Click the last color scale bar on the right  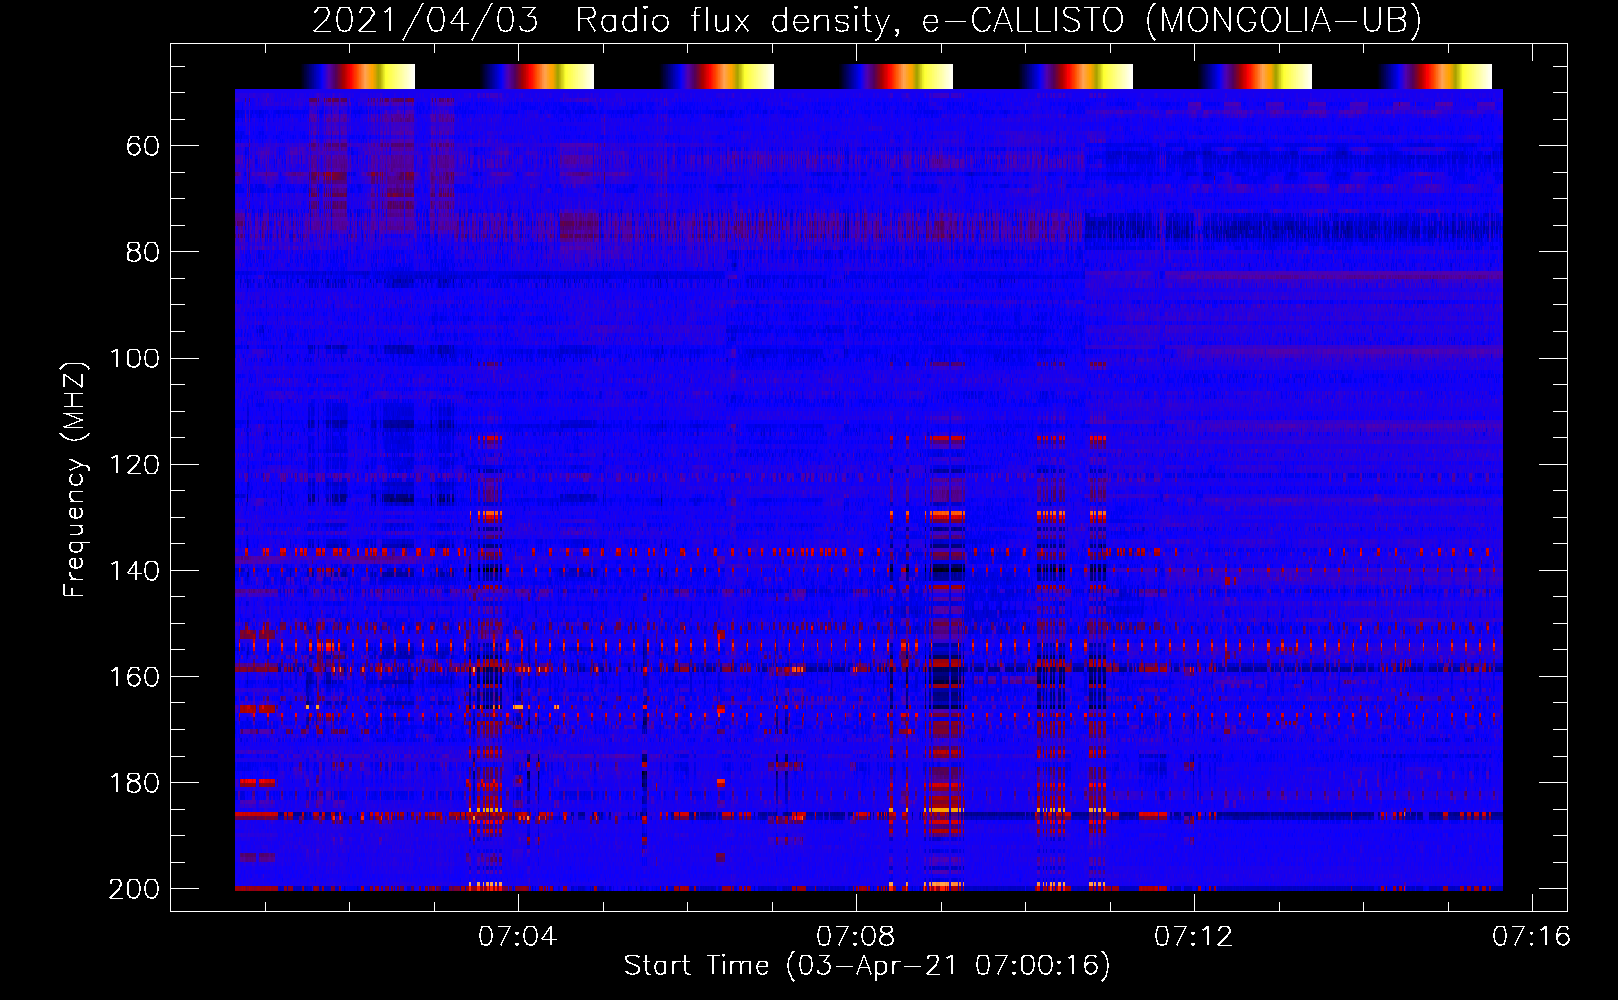[1435, 76]
